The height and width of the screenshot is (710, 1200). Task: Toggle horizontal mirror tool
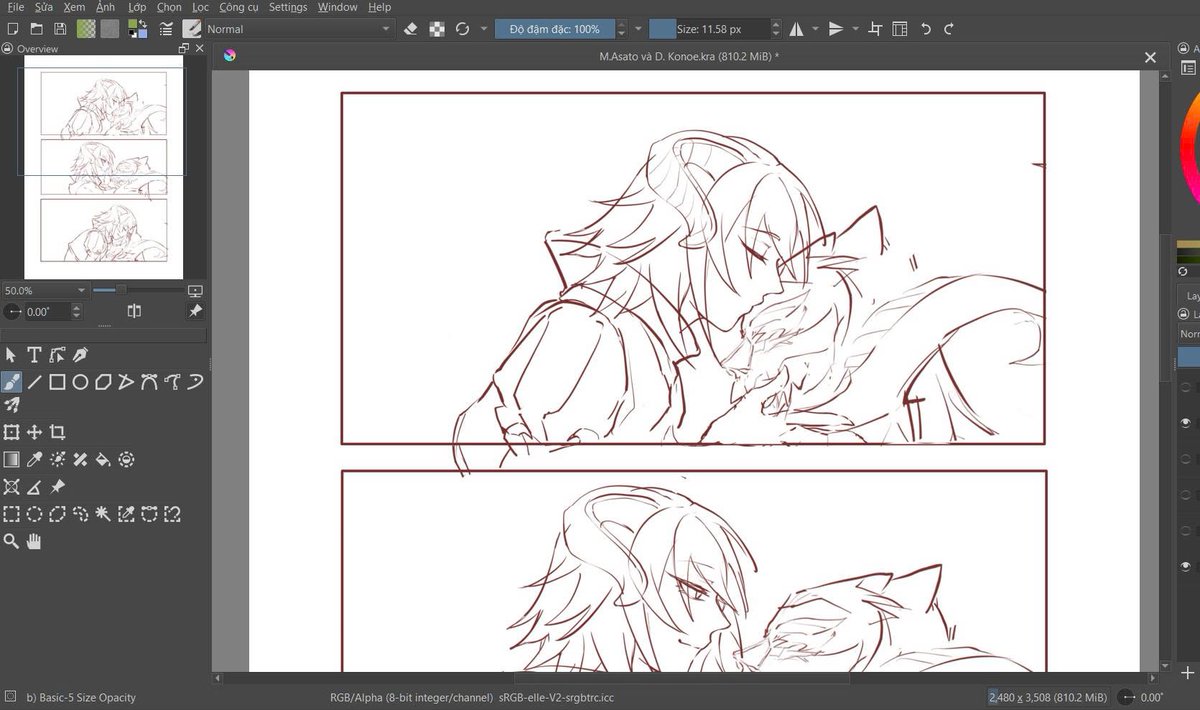coord(797,29)
